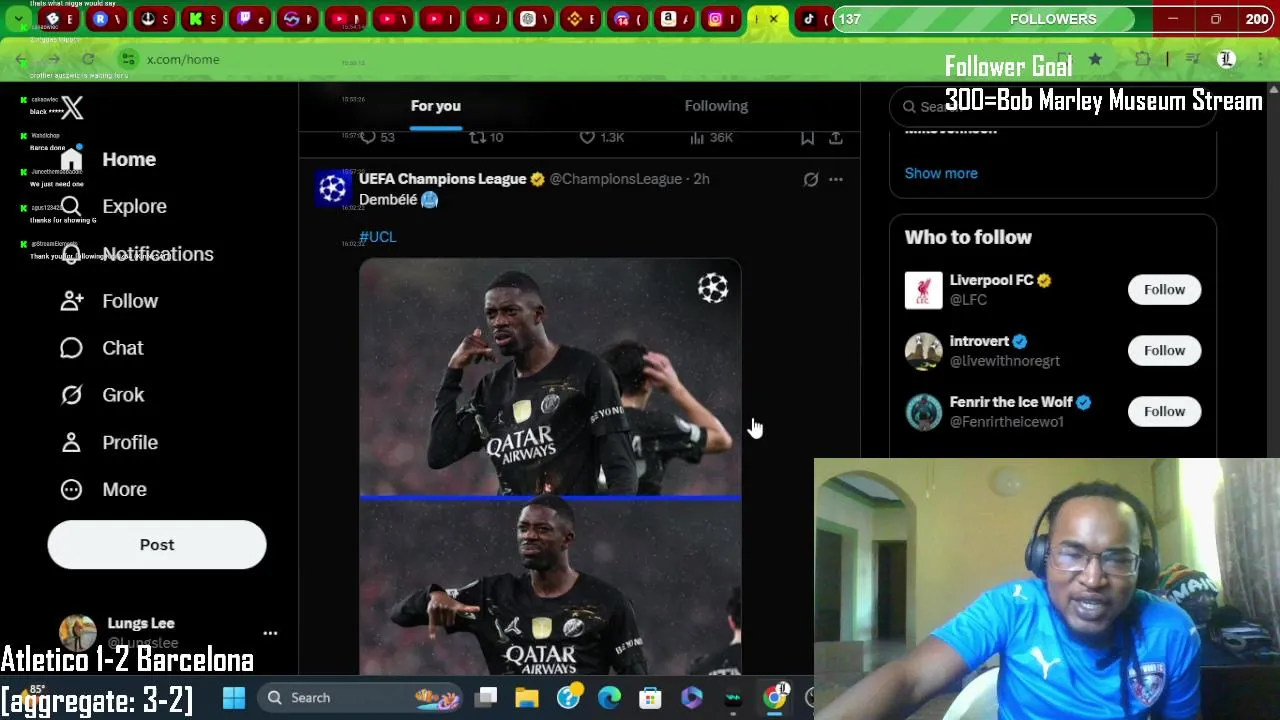This screenshot has width=1280, height=720.
Task: Follow the introvert account
Action: (x=1164, y=351)
